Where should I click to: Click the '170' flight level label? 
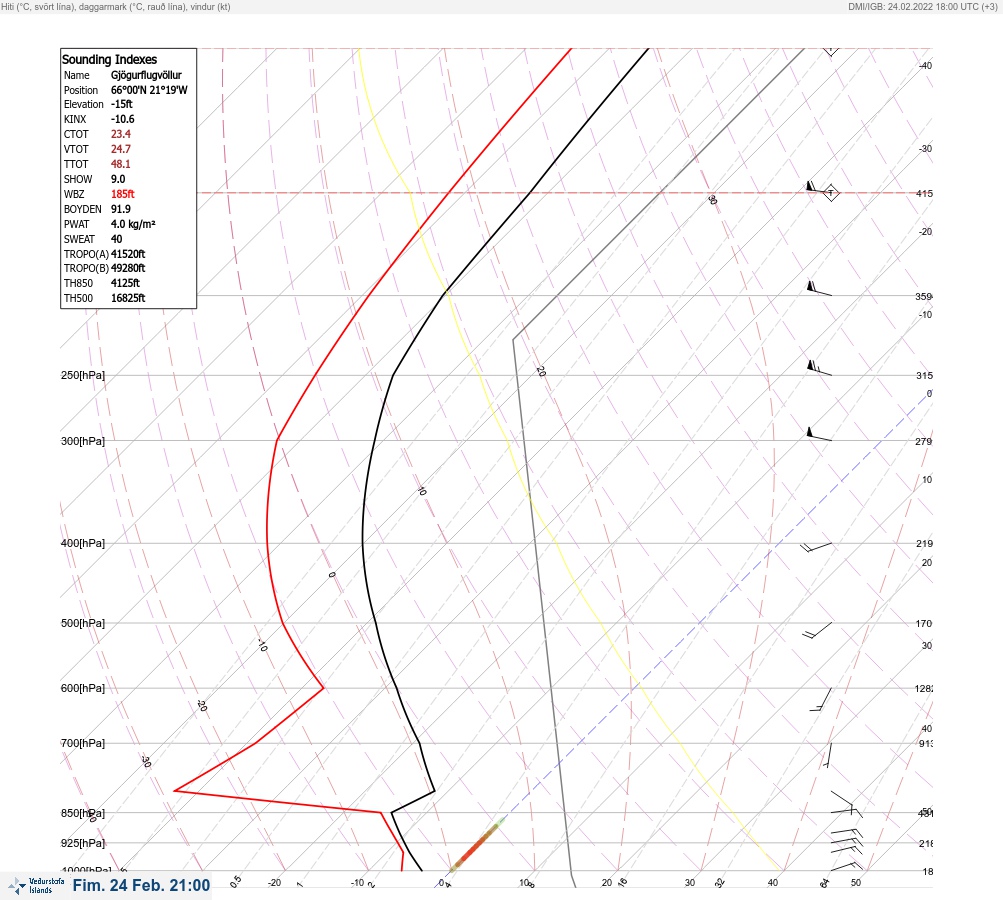(x=924, y=624)
